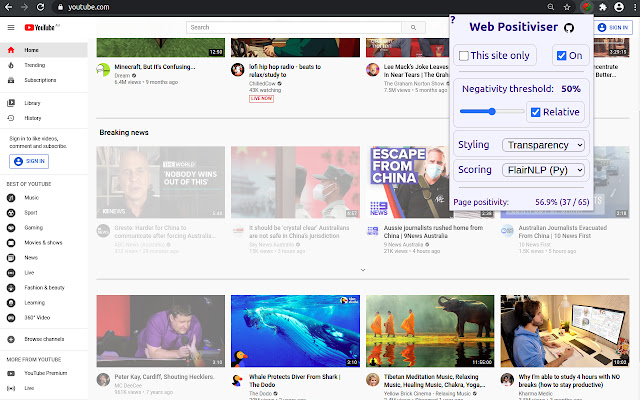Screen dimensions: 640x400
Task: Click the browser back arrow
Action: pyautogui.click(x=8, y=7)
